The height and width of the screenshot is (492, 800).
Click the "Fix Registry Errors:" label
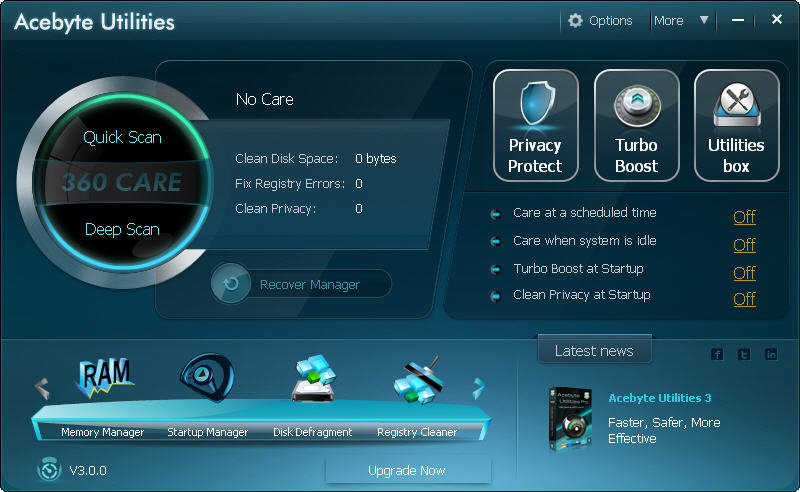(290, 184)
